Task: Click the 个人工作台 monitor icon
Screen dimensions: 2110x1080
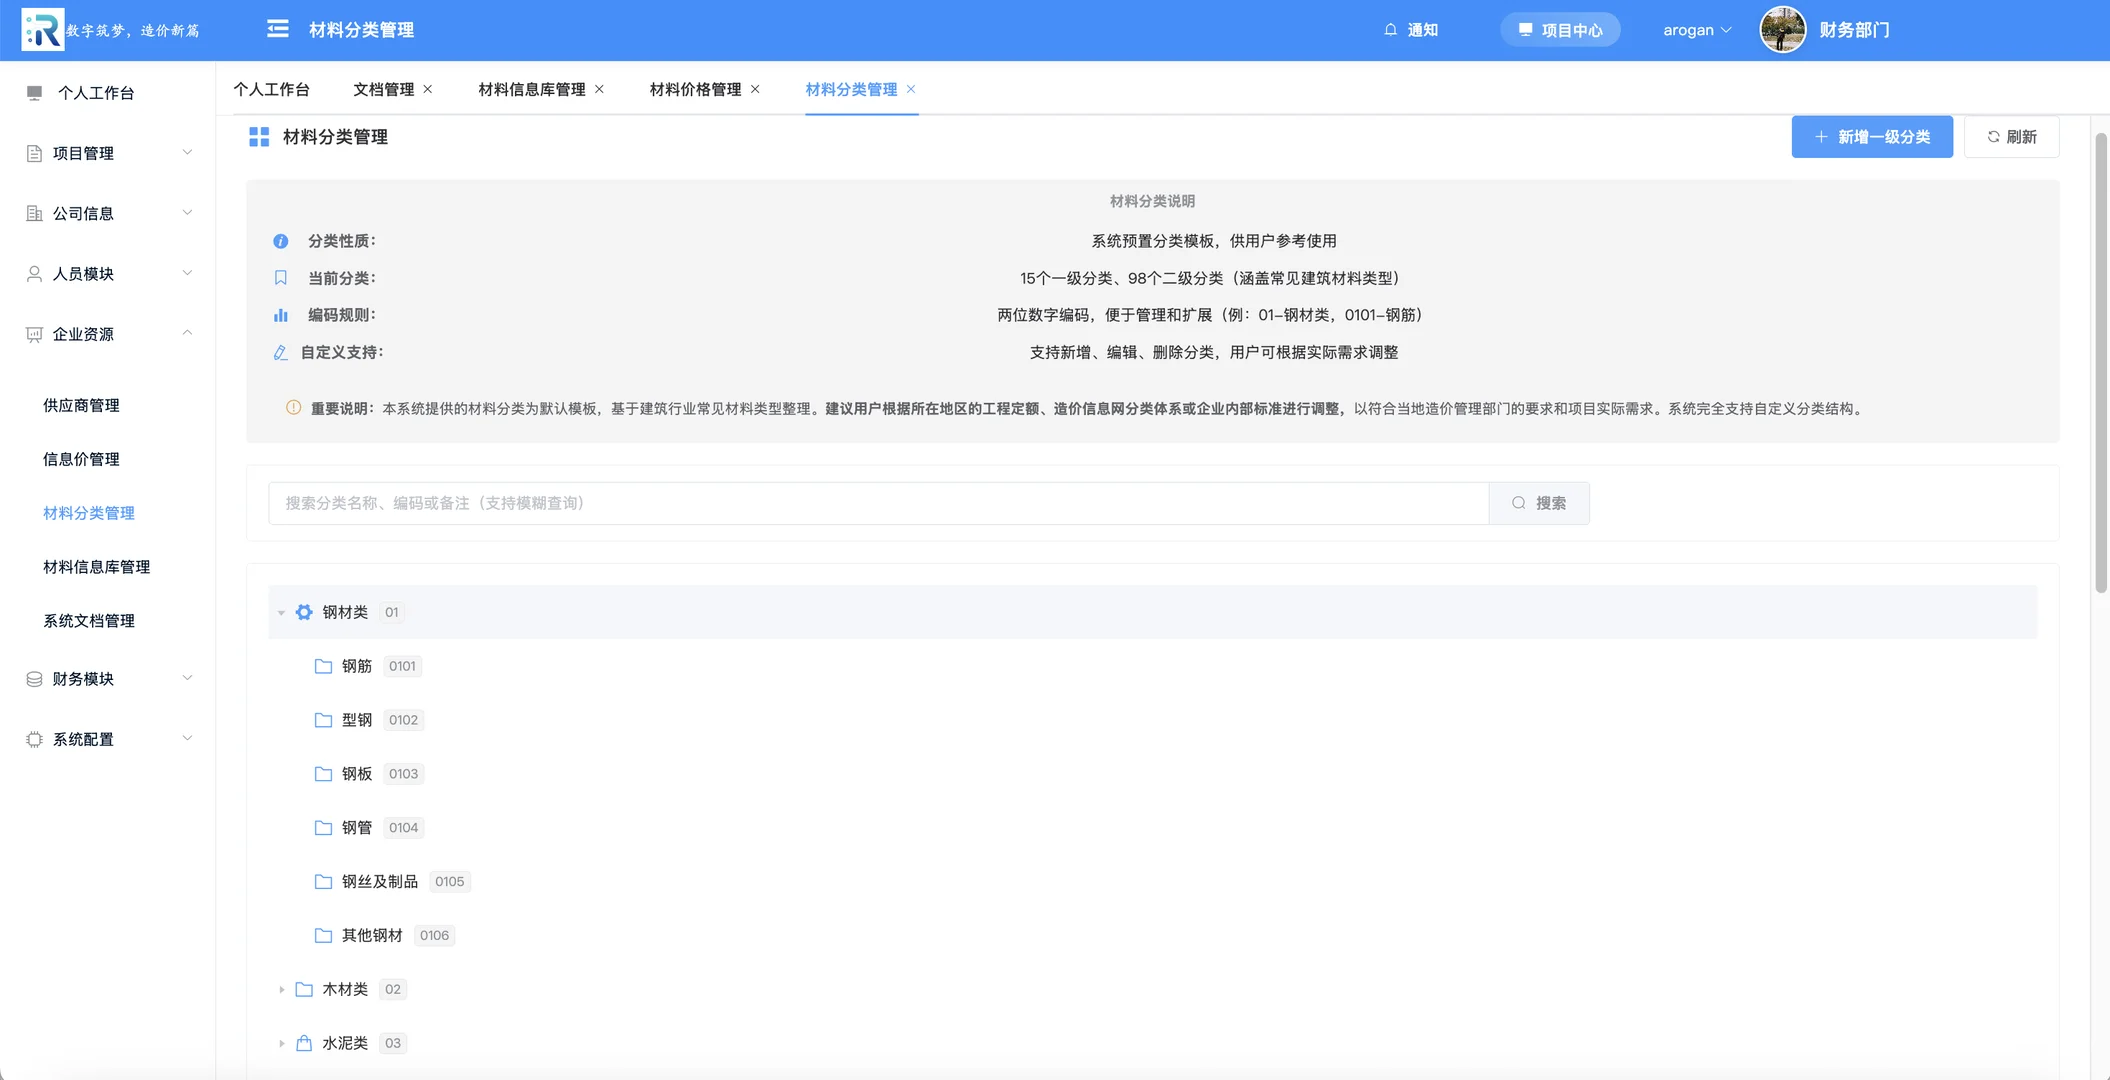Action: pos(32,92)
